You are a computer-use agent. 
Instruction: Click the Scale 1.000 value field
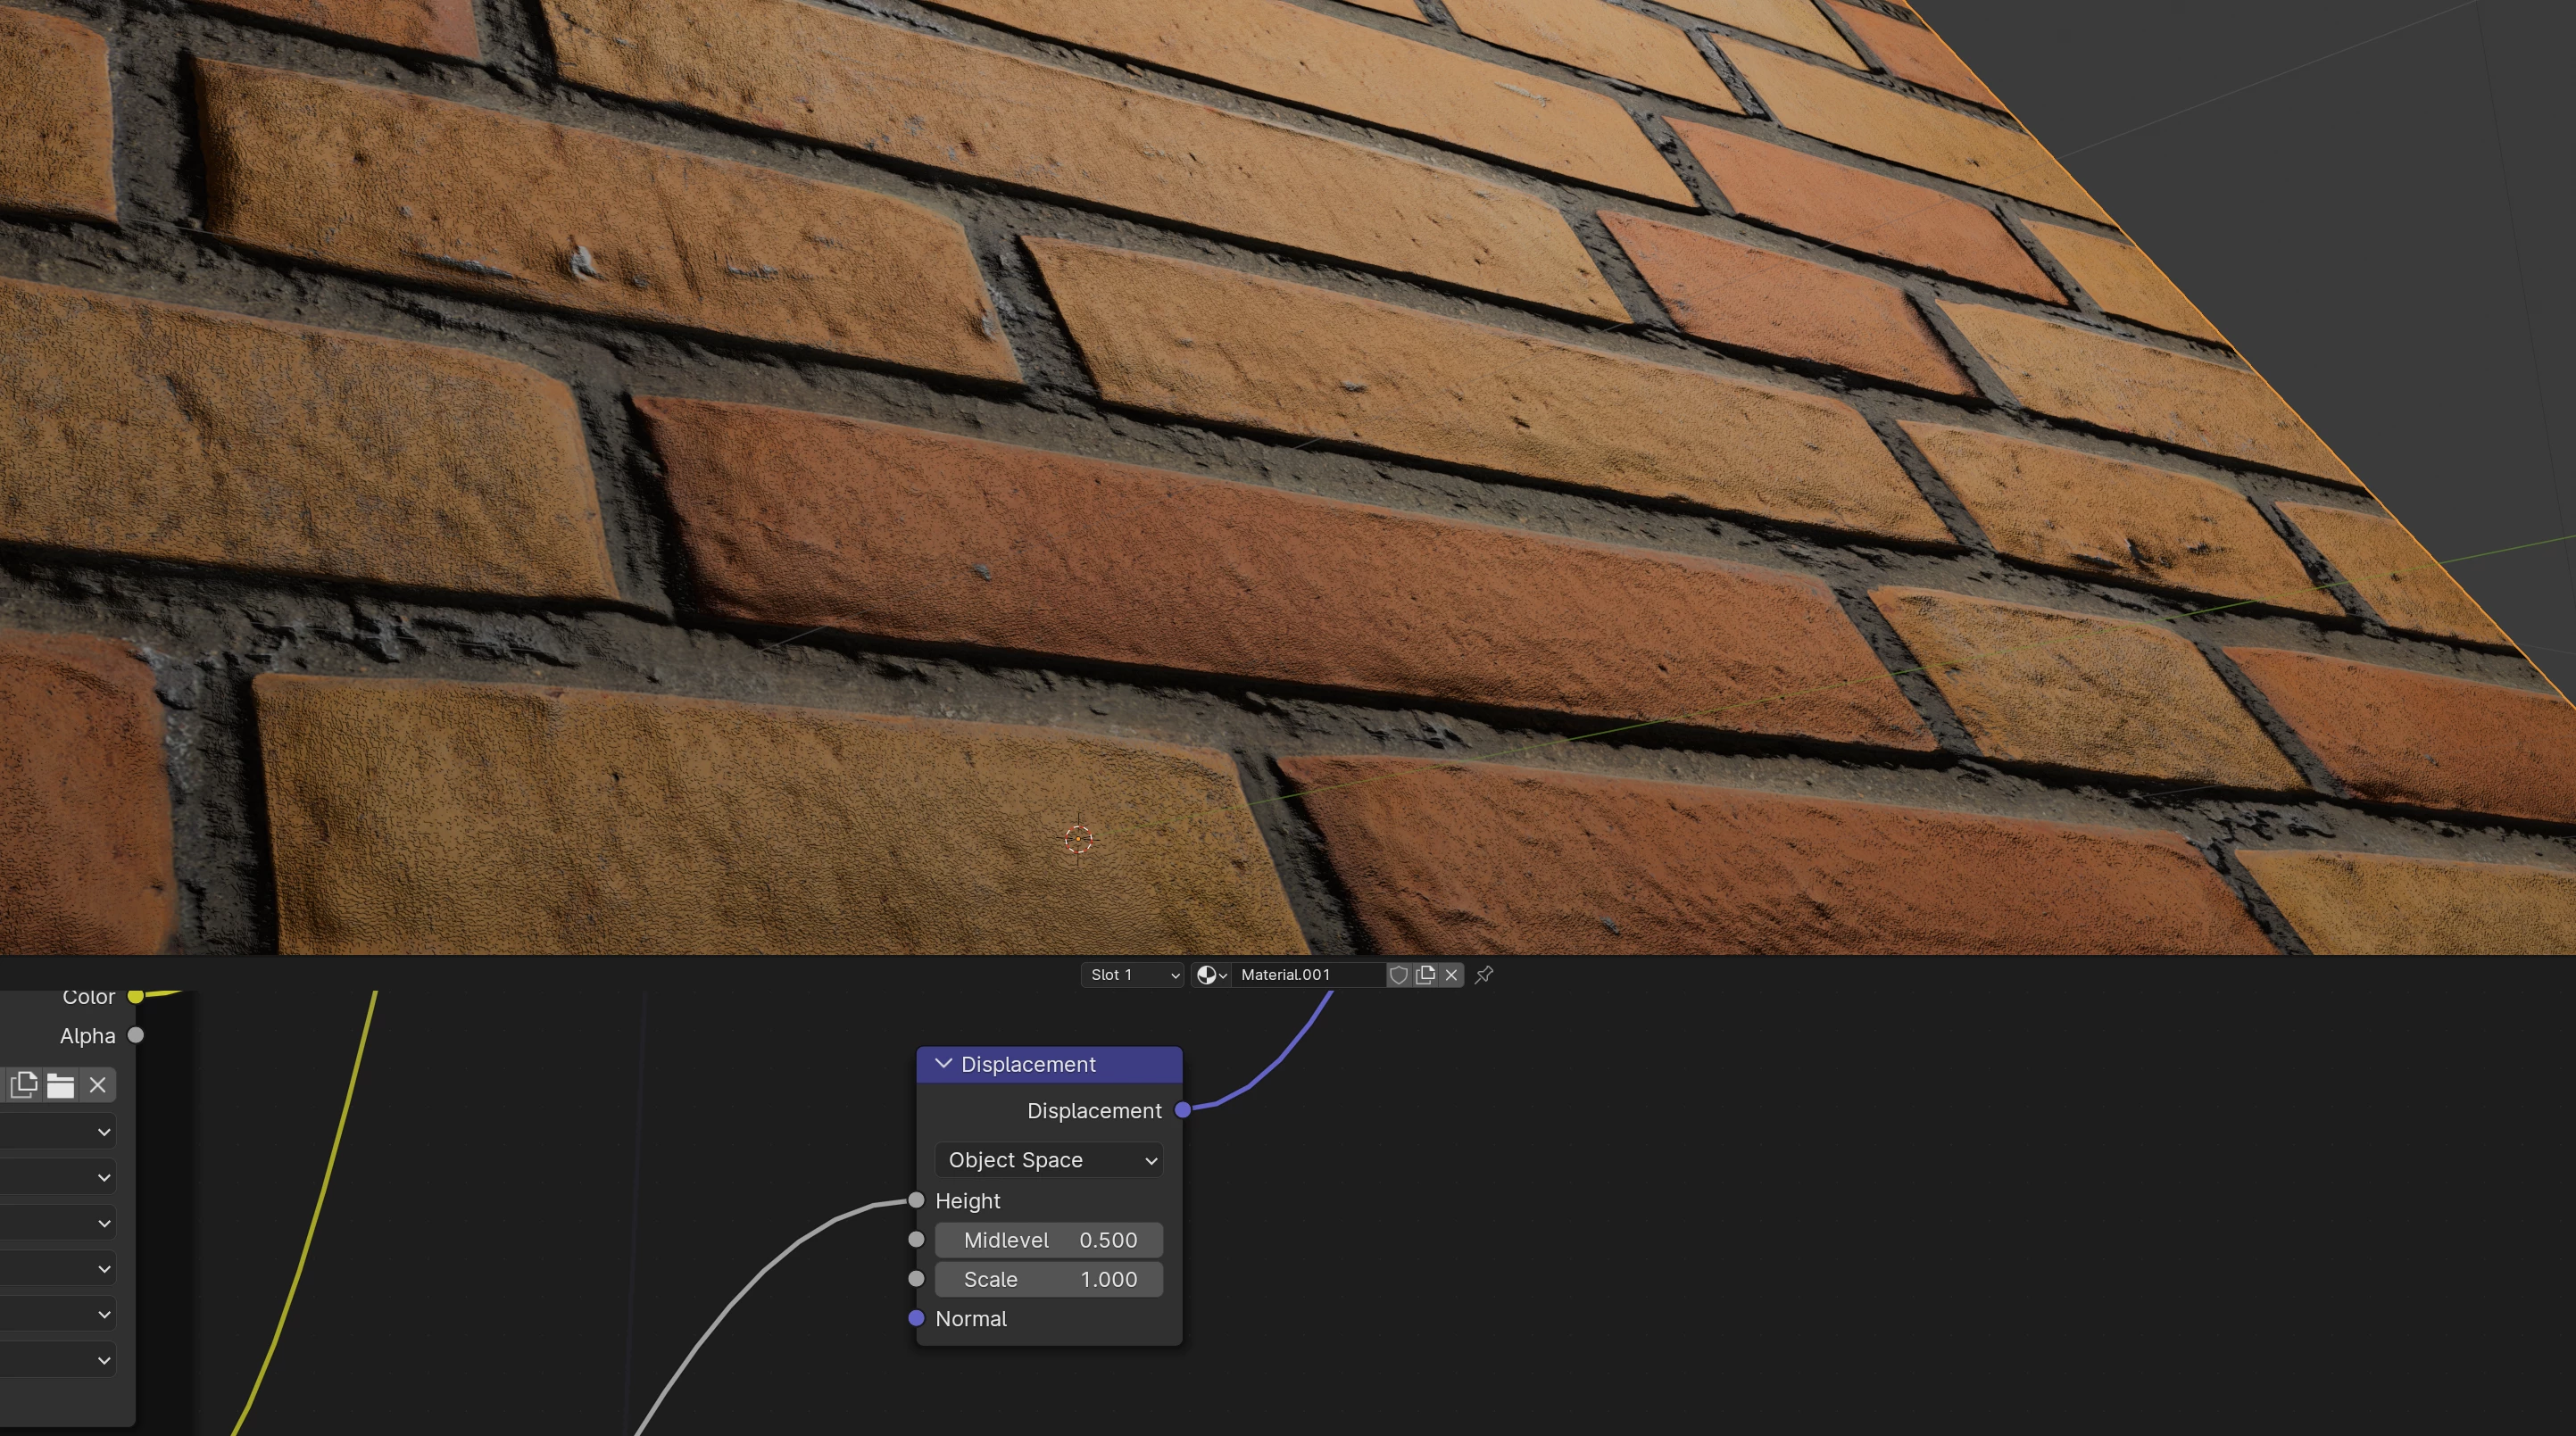tap(1049, 1278)
